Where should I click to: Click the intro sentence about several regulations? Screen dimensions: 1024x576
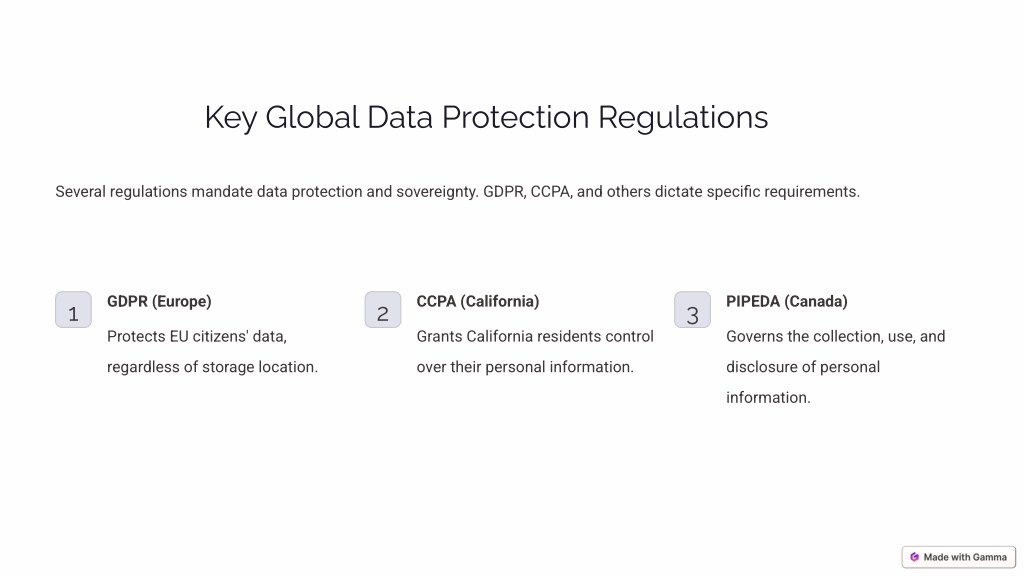pos(458,192)
